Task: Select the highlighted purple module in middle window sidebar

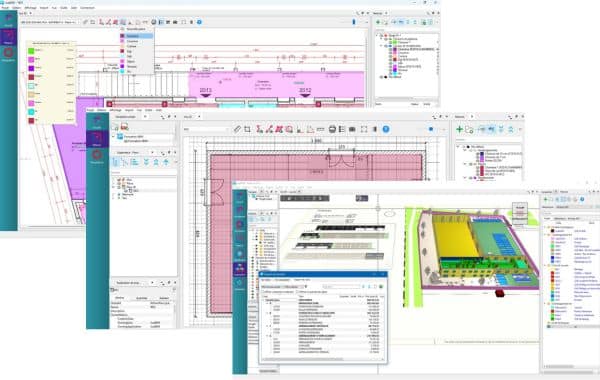Action: click(x=97, y=139)
